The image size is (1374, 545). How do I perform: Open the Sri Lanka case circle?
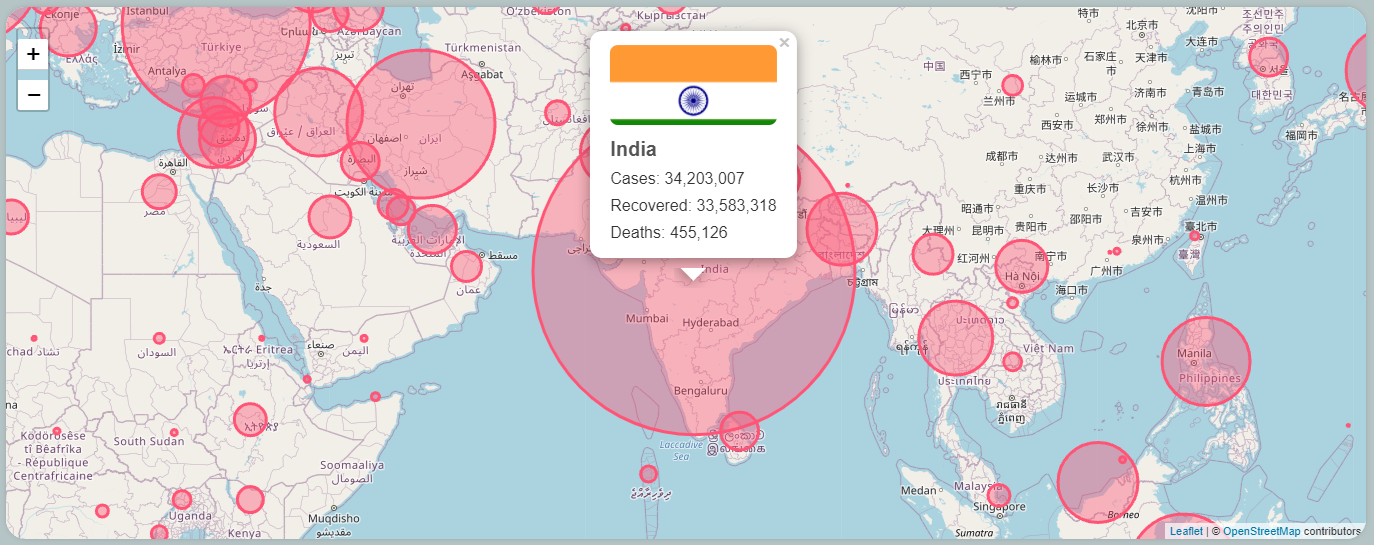[x=739, y=431]
